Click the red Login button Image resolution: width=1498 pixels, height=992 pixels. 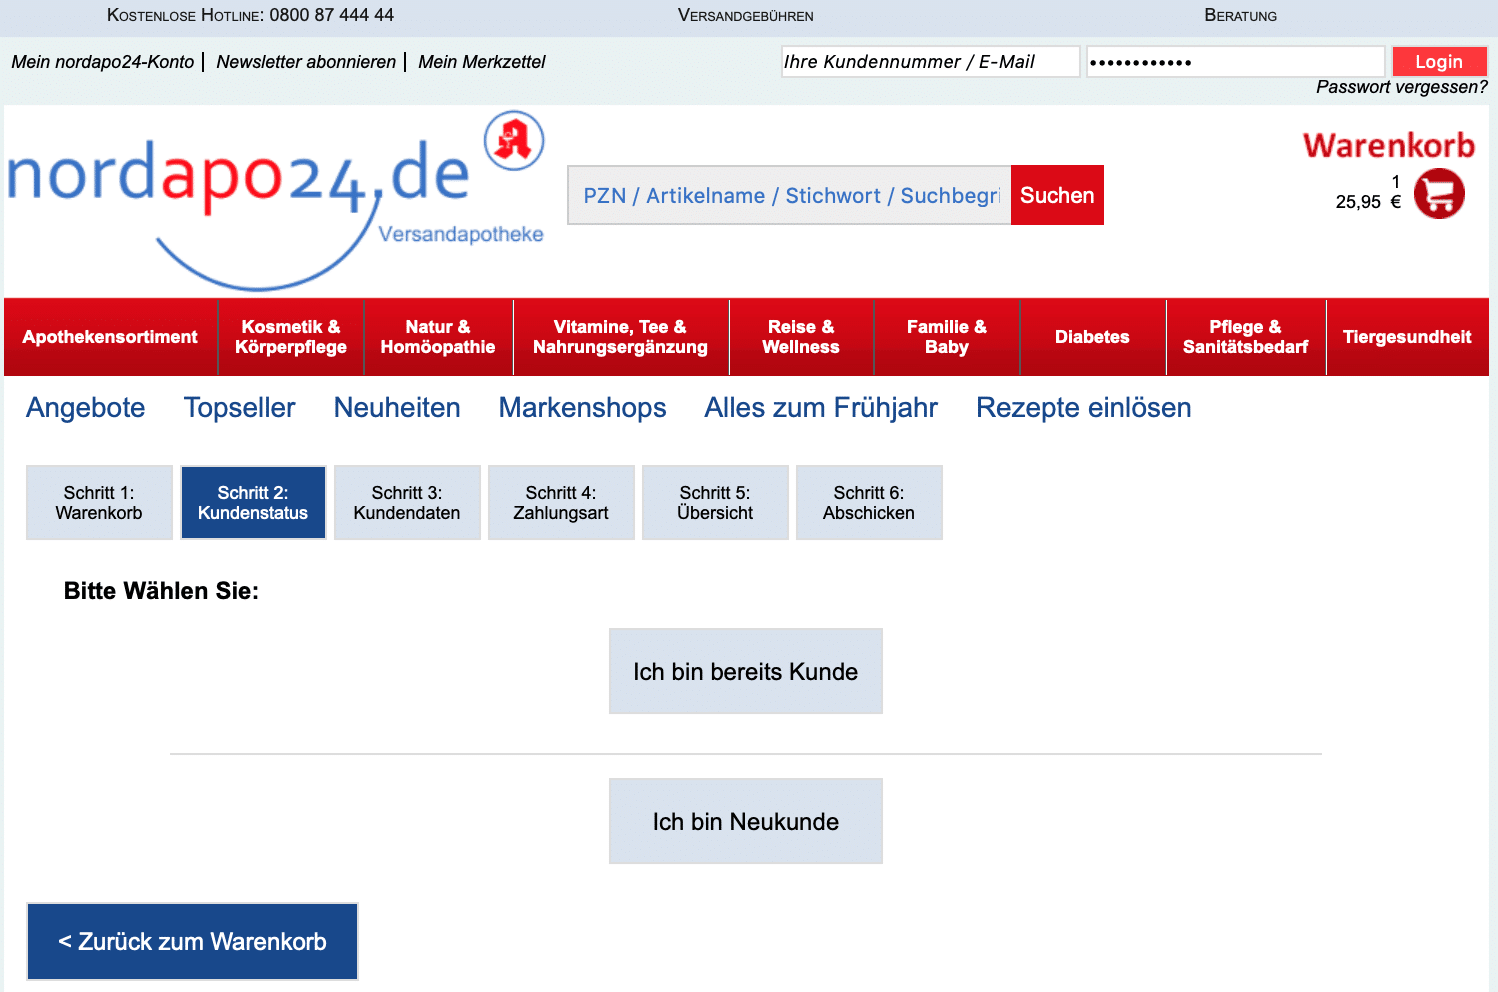point(1439,62)
